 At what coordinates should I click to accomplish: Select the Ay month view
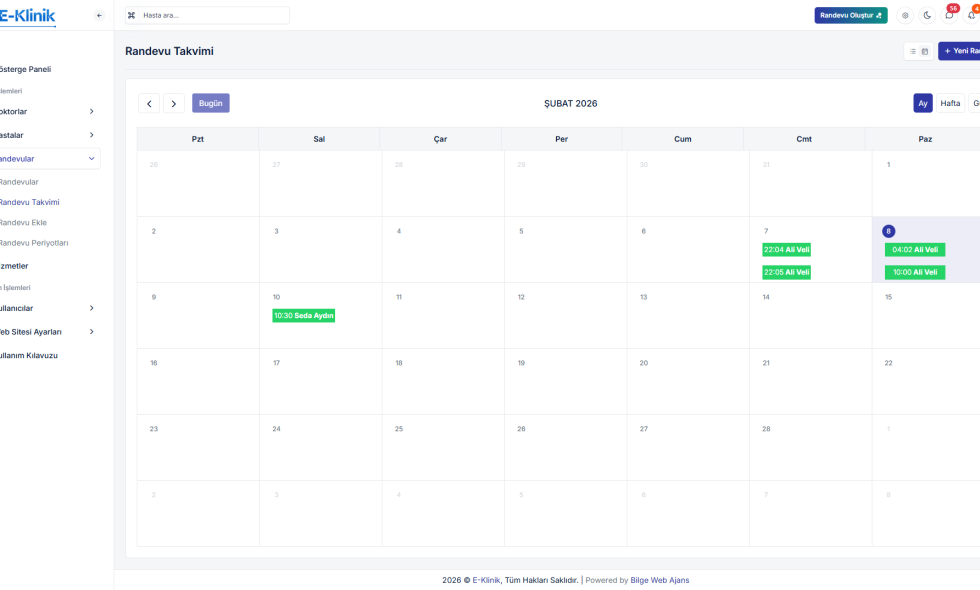[x=922, y=103]
